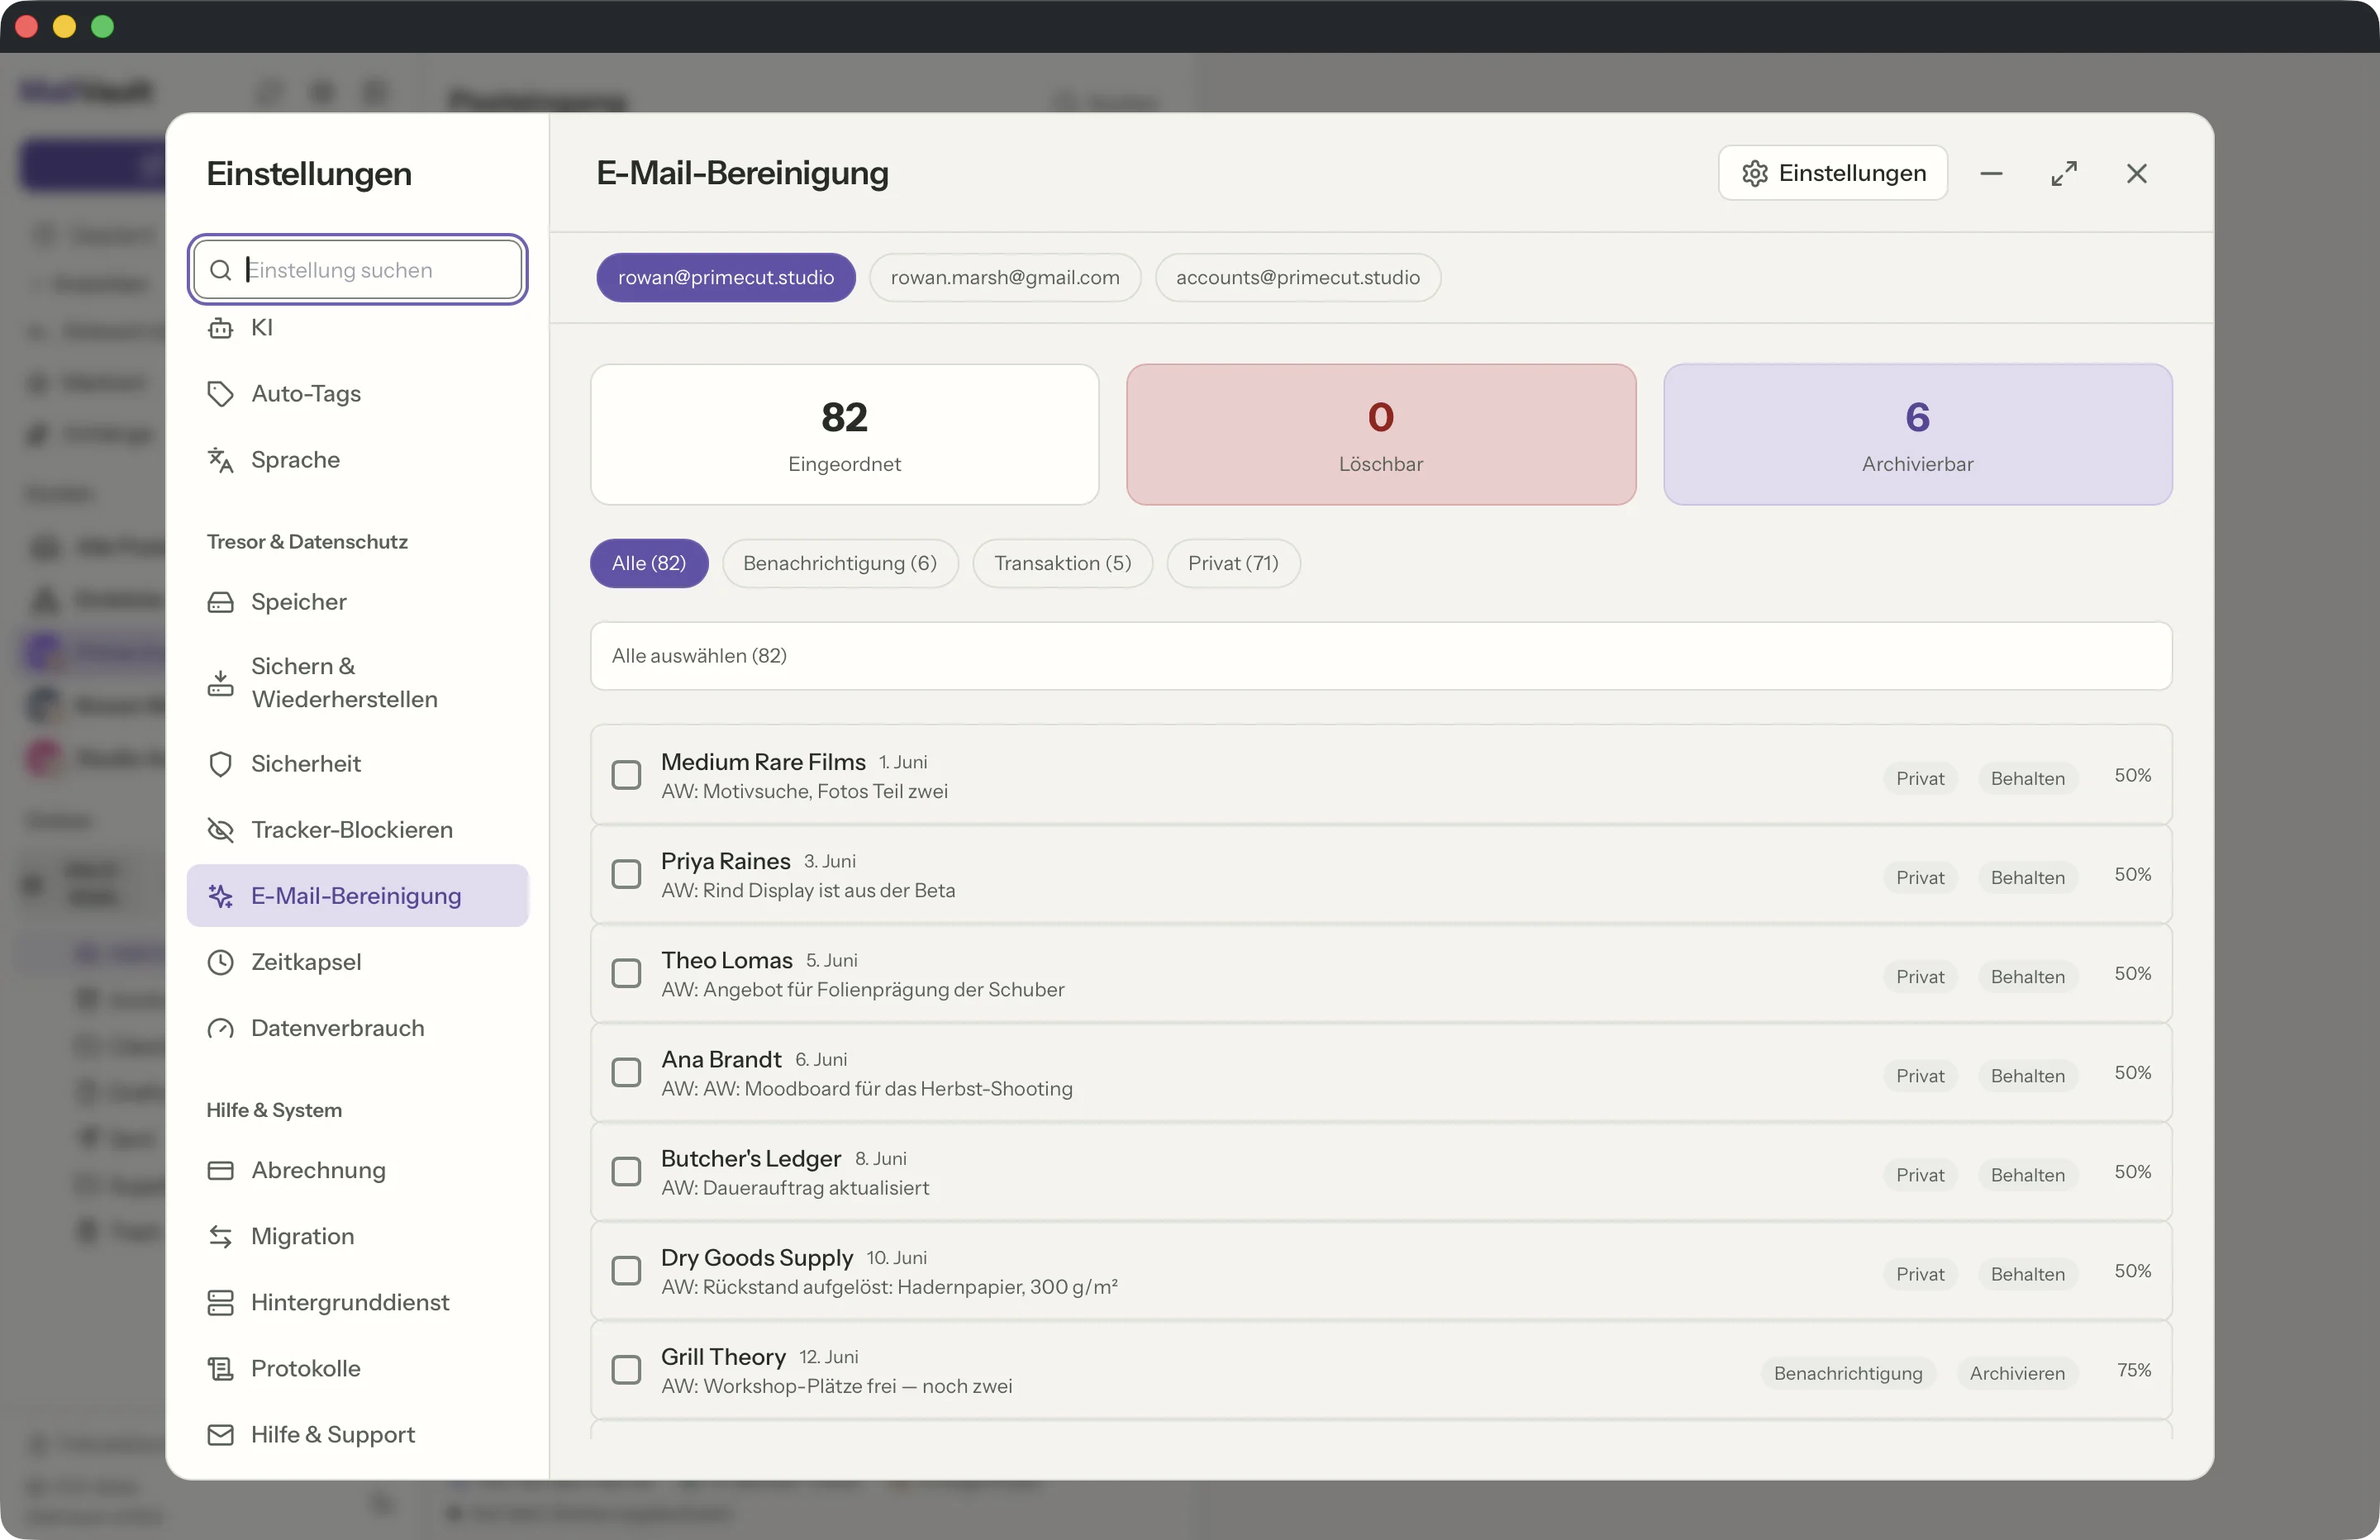
Task: Click the red macOS close window button
Action: [27, 26]
